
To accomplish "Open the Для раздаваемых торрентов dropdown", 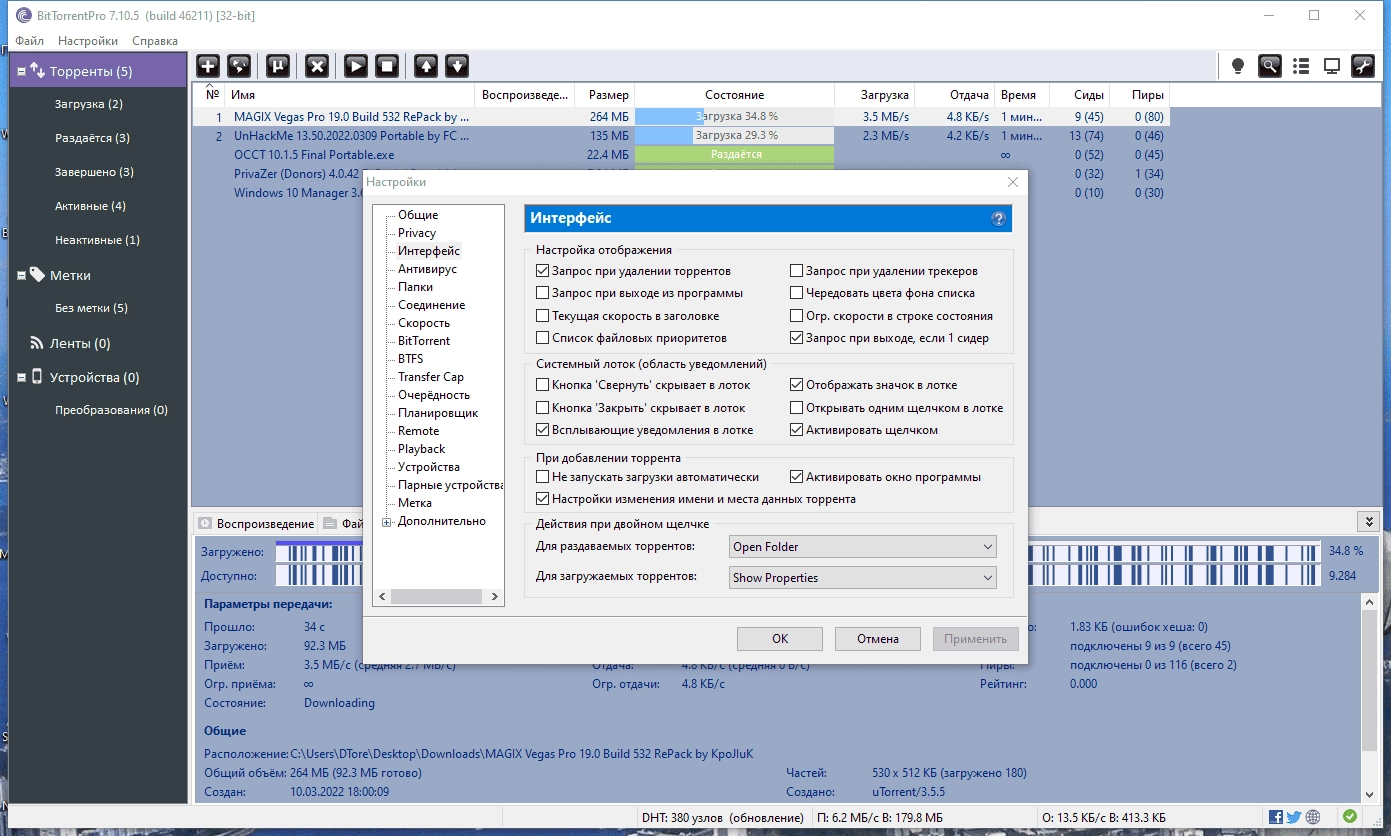I will coord(862,547).
